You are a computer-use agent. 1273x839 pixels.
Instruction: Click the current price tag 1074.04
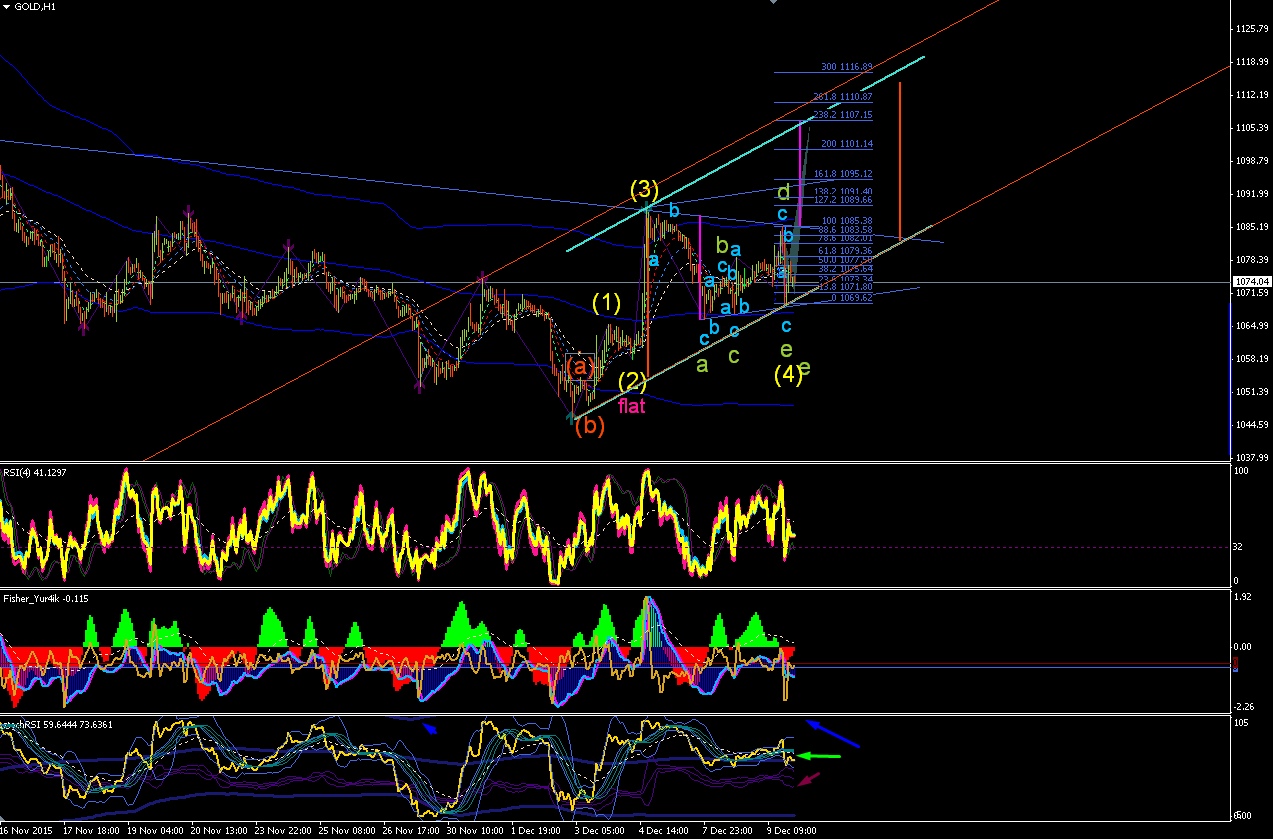pyautogui.click(x=1251, y=282)
